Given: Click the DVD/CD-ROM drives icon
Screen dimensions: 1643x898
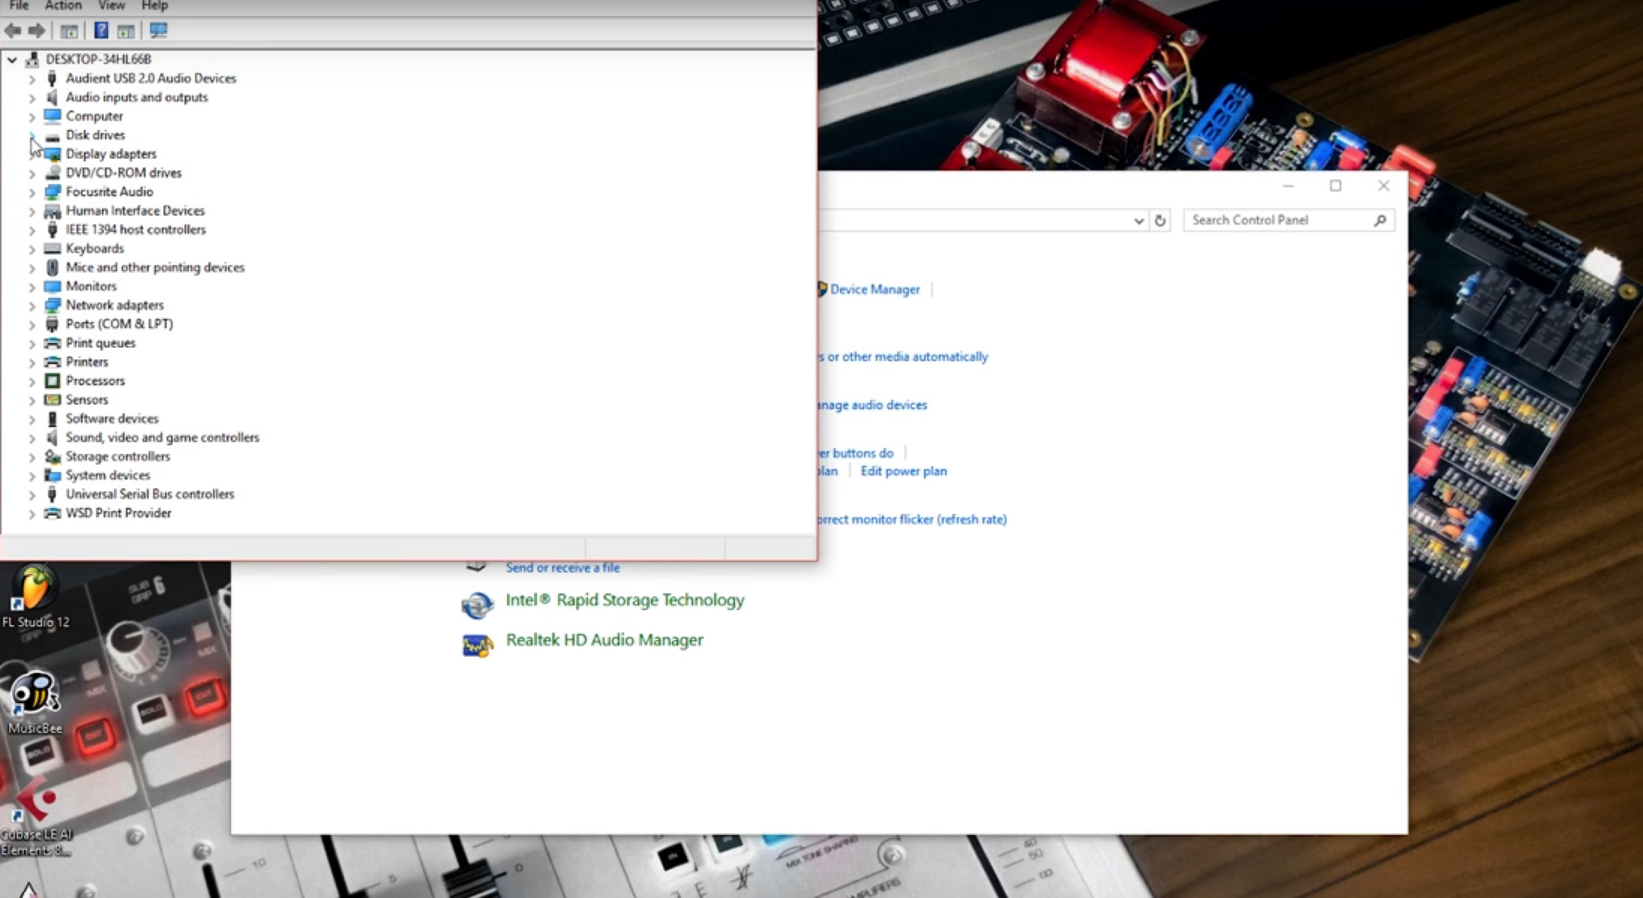Looking at the screenshot, I should (x=52, y=173).
